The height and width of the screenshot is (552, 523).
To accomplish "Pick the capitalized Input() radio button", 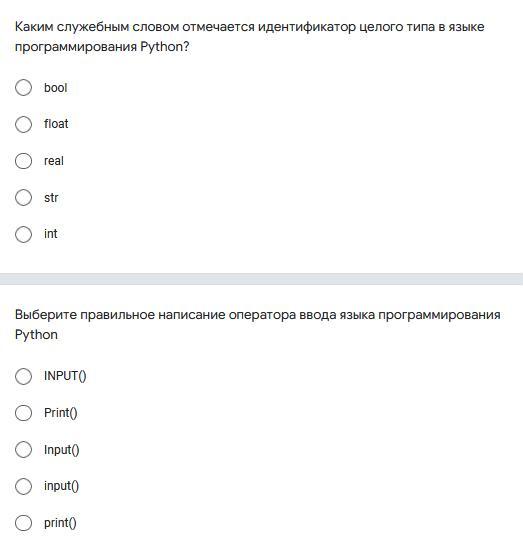I will point(23,450).
